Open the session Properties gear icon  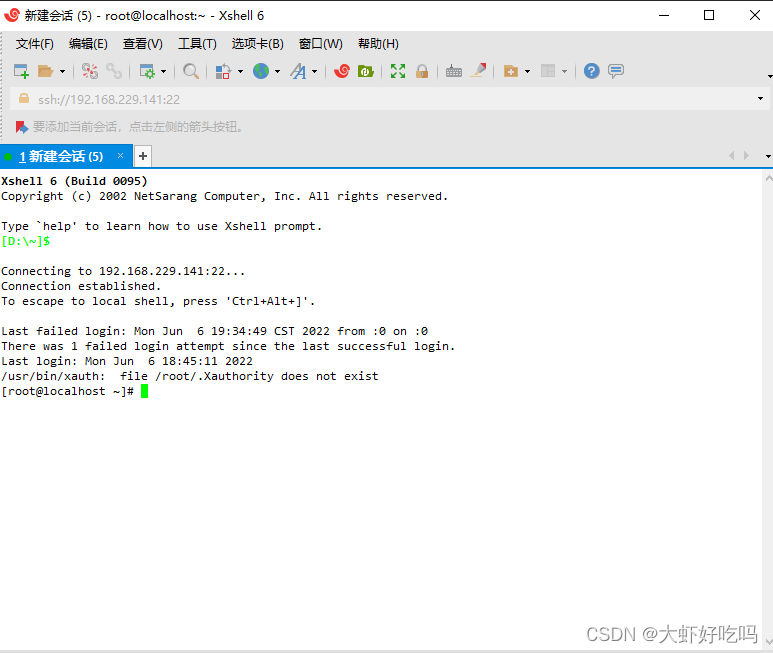click(x=147, y=71)
